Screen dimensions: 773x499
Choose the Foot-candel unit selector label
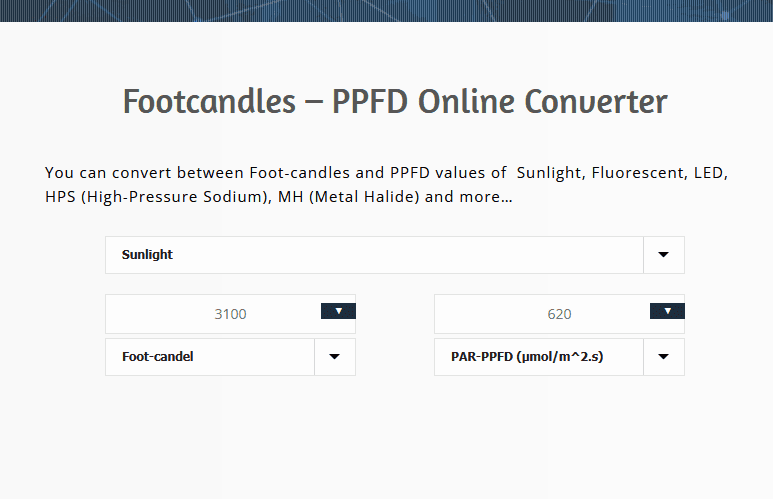tap(158, 356)
